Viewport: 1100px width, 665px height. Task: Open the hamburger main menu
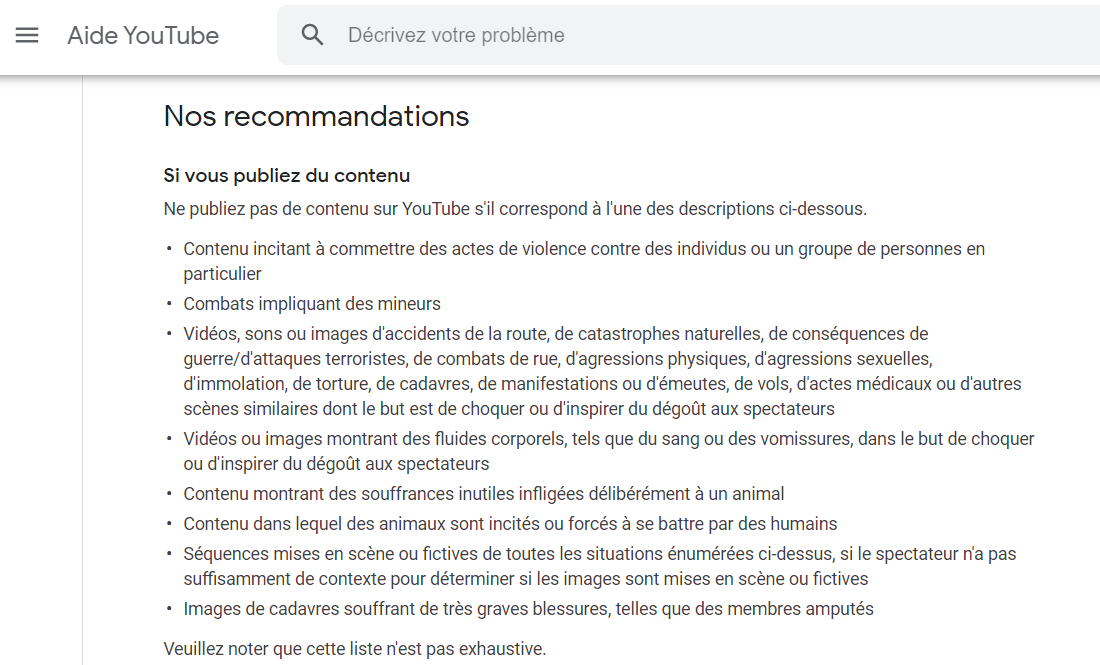point(27,35)
